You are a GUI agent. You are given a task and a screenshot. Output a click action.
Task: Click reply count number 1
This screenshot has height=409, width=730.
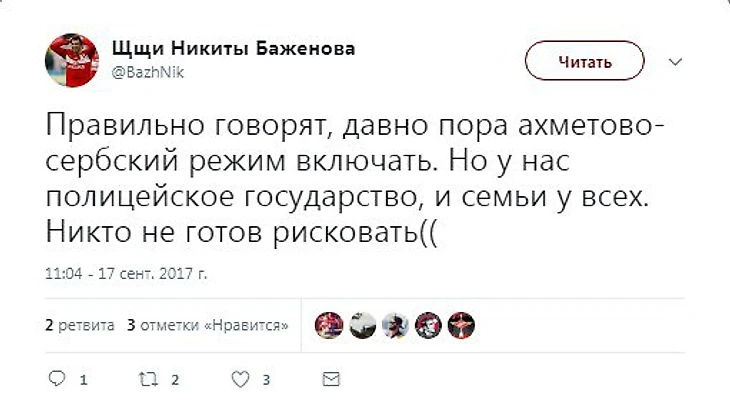coord(84,381)
